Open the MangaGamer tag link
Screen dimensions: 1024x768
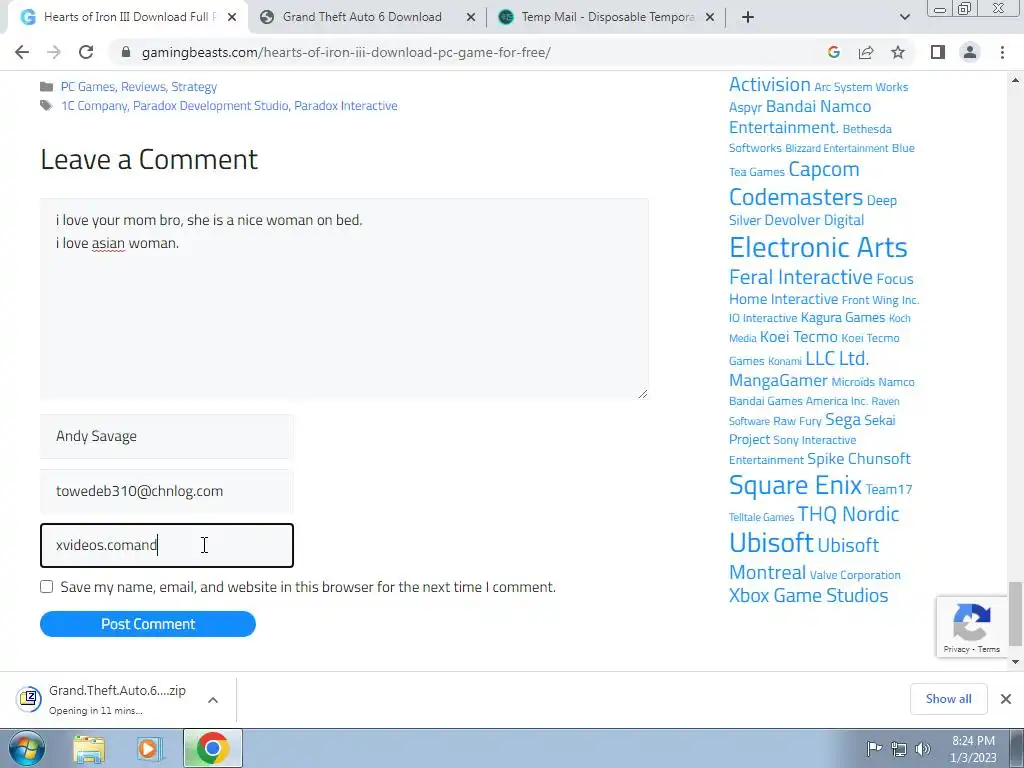778,381
